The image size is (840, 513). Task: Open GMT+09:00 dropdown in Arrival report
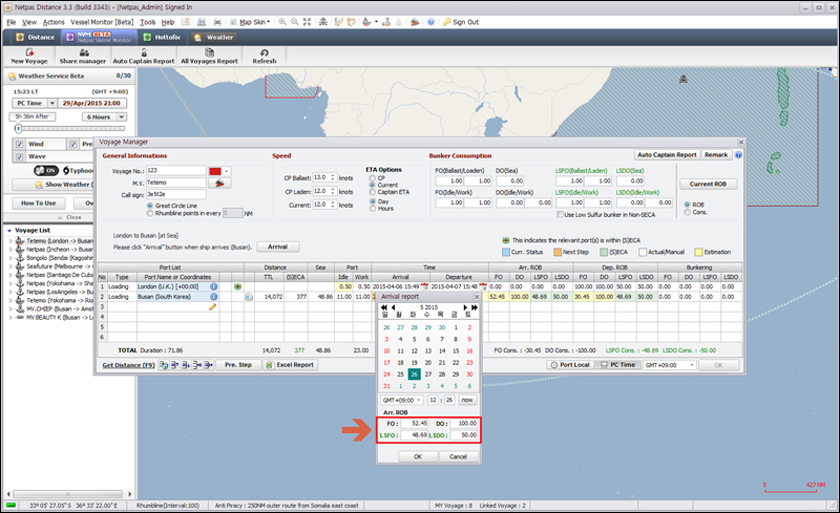[418, 400]
